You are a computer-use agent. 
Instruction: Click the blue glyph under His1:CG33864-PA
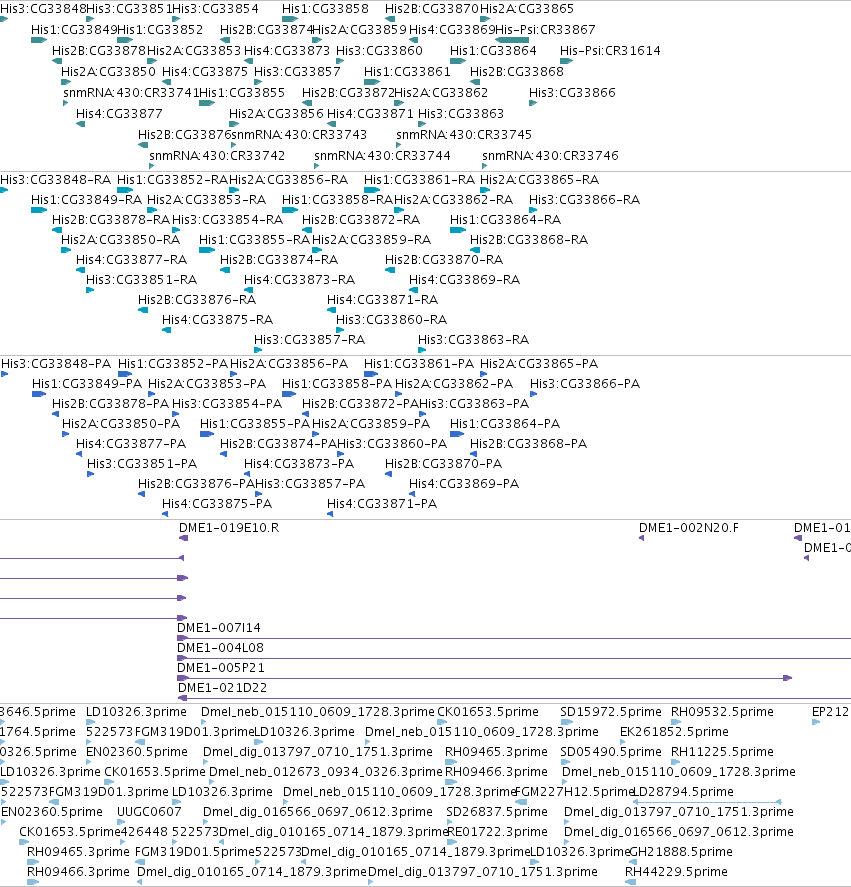[457, 434]
